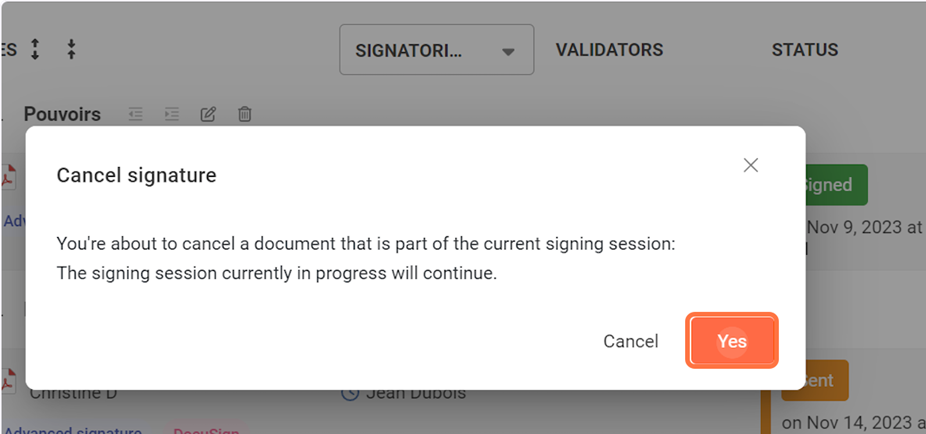926x434 pixels.
Task: Select the Pouvoirs section title
Action: pyautogui.click(x=62, y=115)
